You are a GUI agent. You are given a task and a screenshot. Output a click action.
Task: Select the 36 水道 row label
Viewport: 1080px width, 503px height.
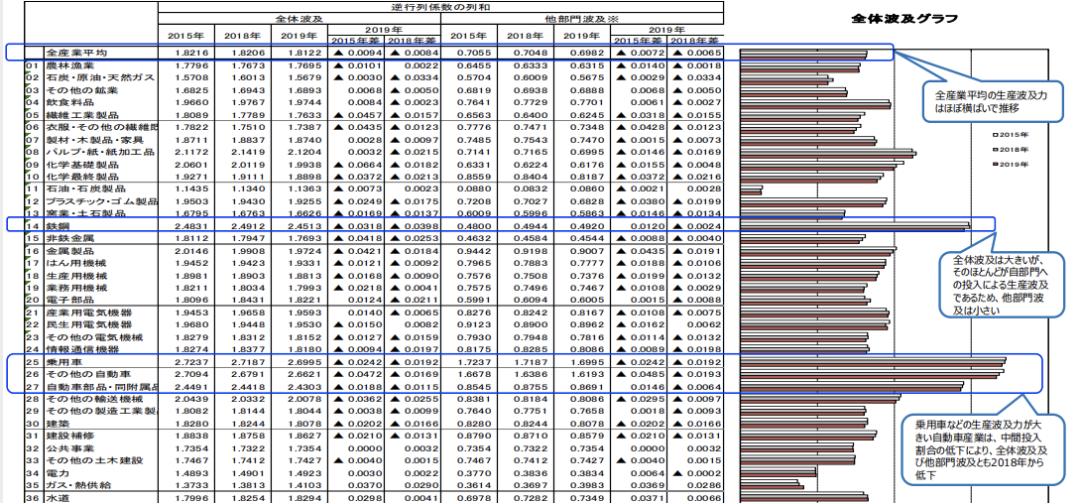(56, 497)
